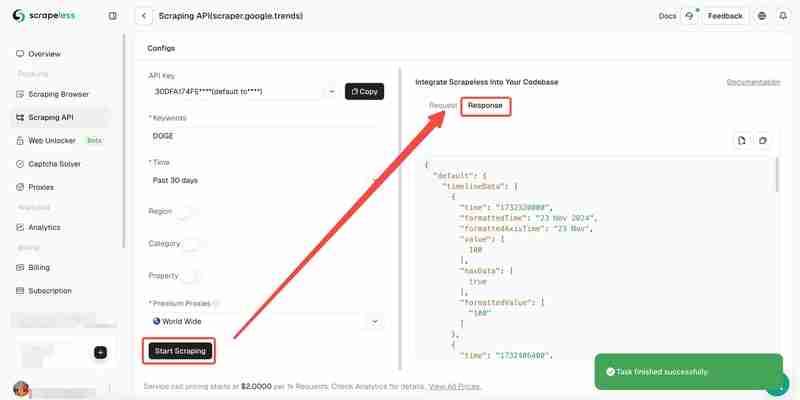Open the Docs button in the header

tap(667, 16)
